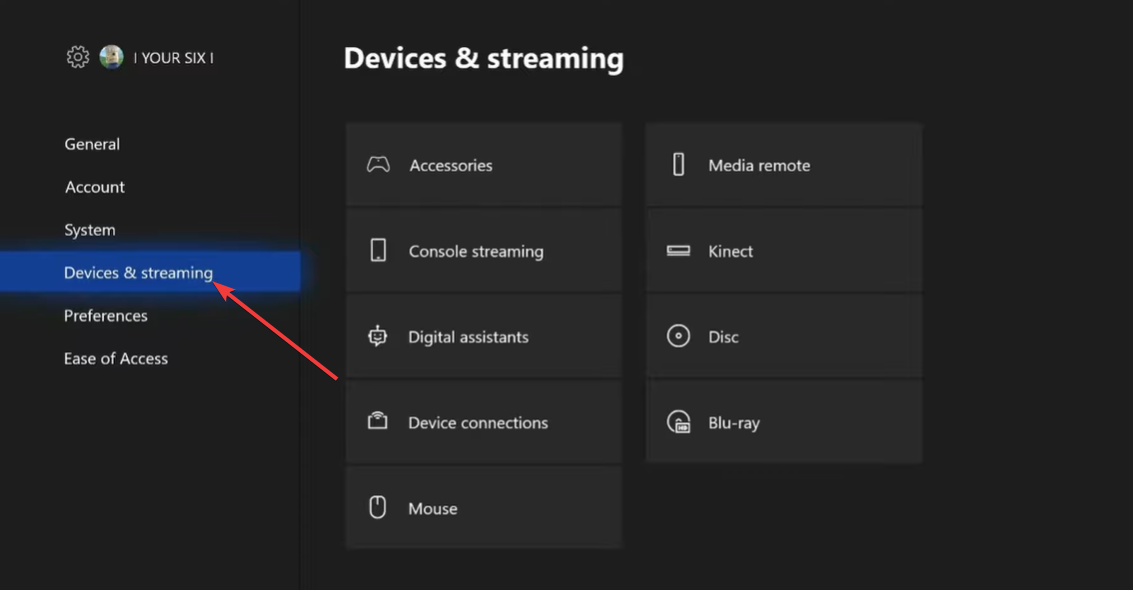Go to System settings
Screen dimensions: 1133x590
[x=90, y=230]
